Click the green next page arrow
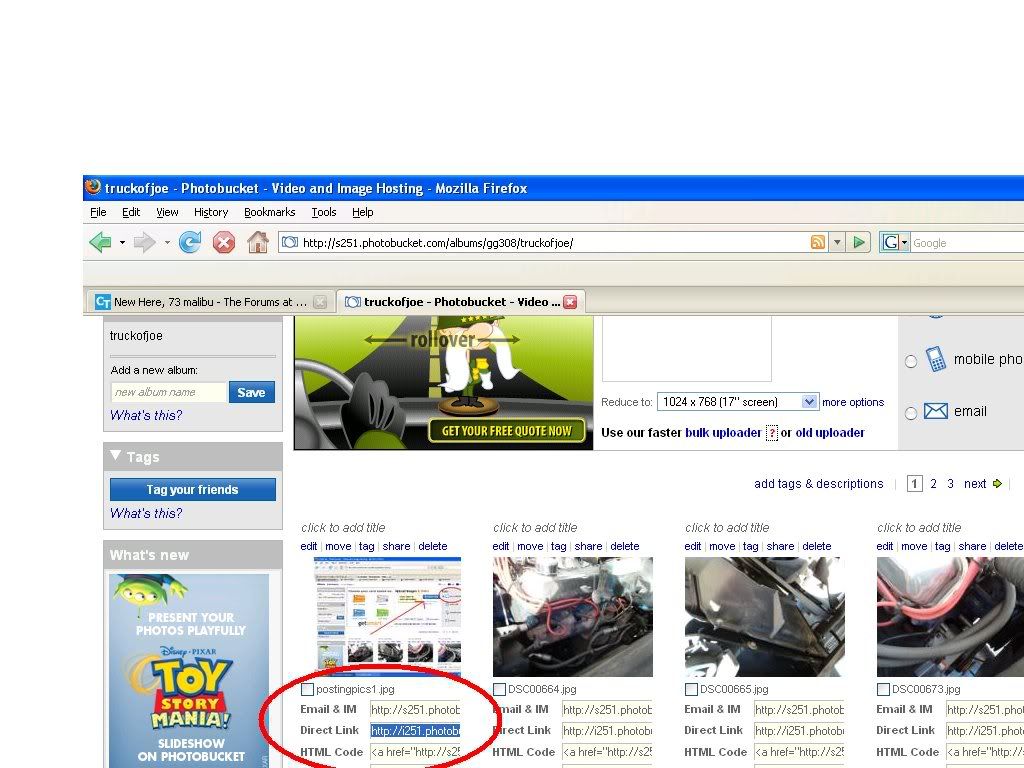1024x768 pixels. click(997, 484)
